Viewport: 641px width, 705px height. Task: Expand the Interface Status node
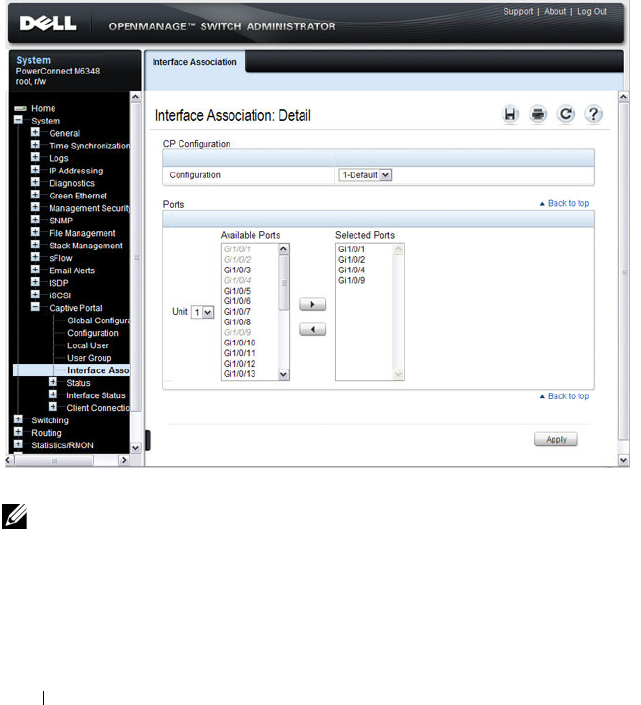[x=53, y=394]
